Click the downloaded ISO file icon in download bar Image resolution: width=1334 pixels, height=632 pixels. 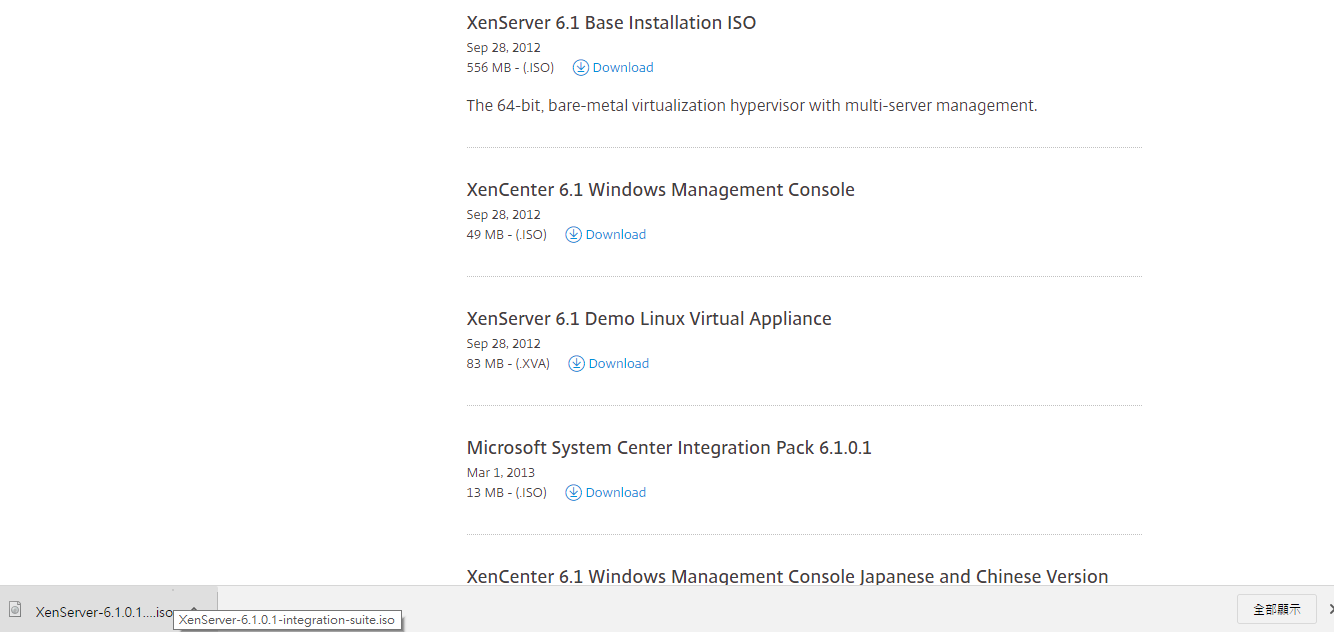15,609
